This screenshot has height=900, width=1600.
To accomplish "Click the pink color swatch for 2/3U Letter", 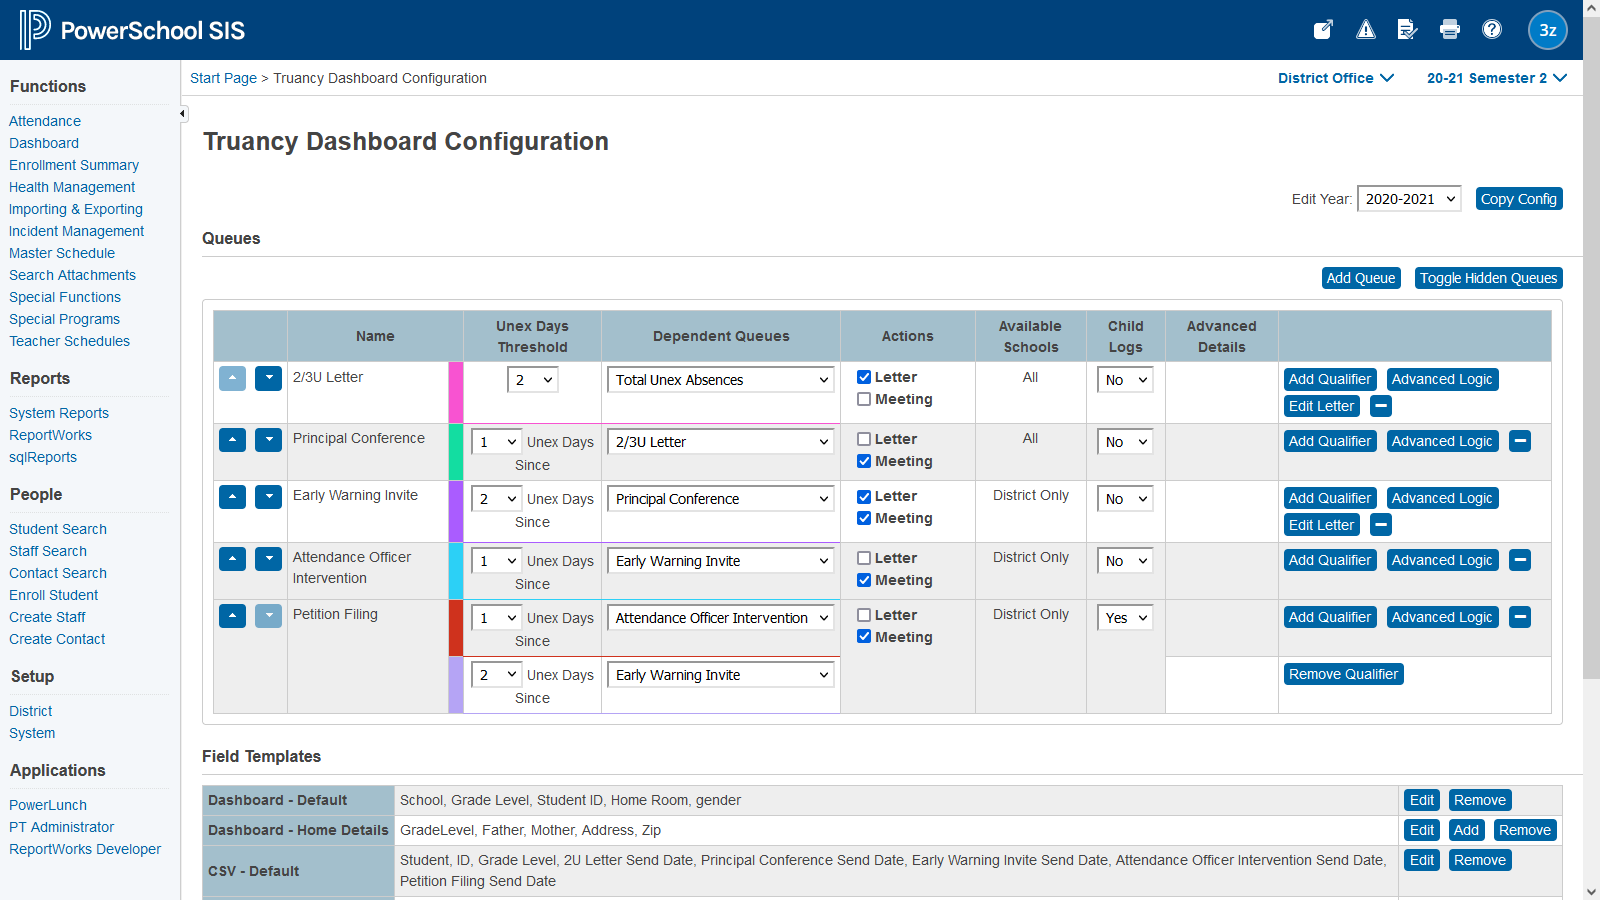I will [x=456, y=392].
